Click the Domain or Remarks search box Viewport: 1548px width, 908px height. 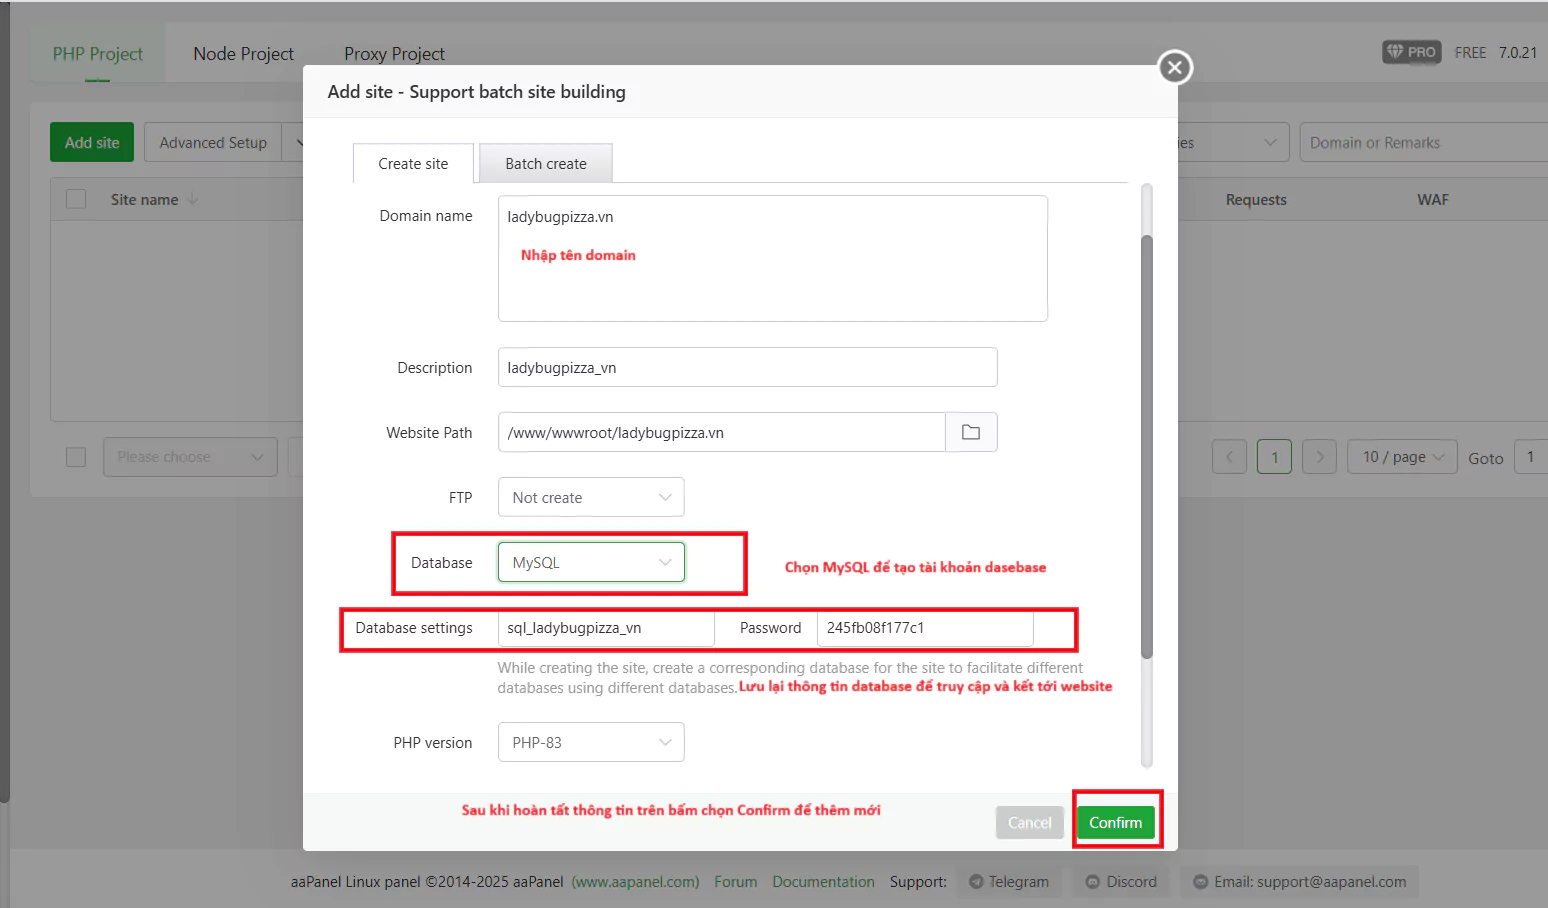pos(1424,142)
